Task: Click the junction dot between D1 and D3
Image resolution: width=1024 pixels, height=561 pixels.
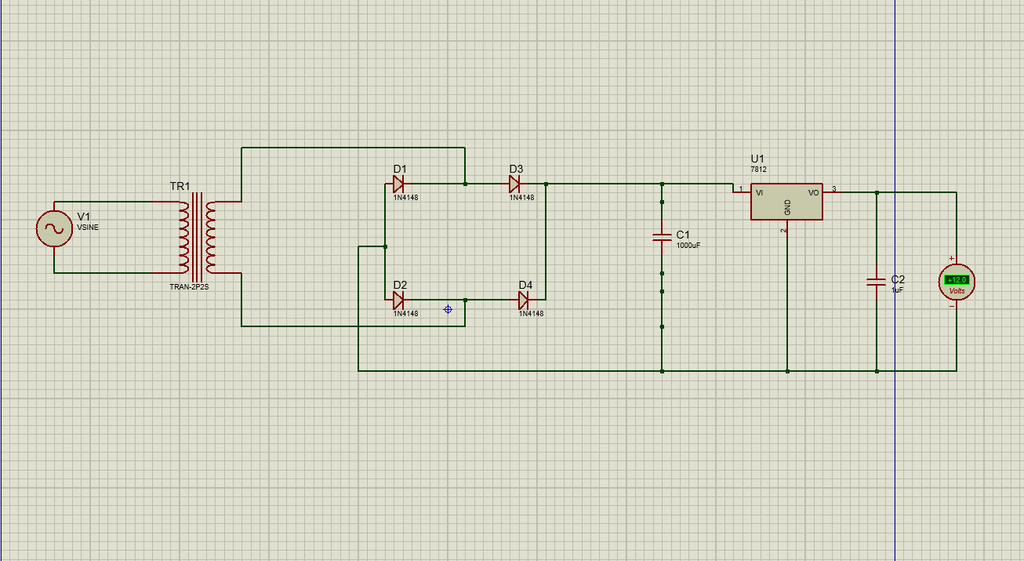Action: click(465, 184)
